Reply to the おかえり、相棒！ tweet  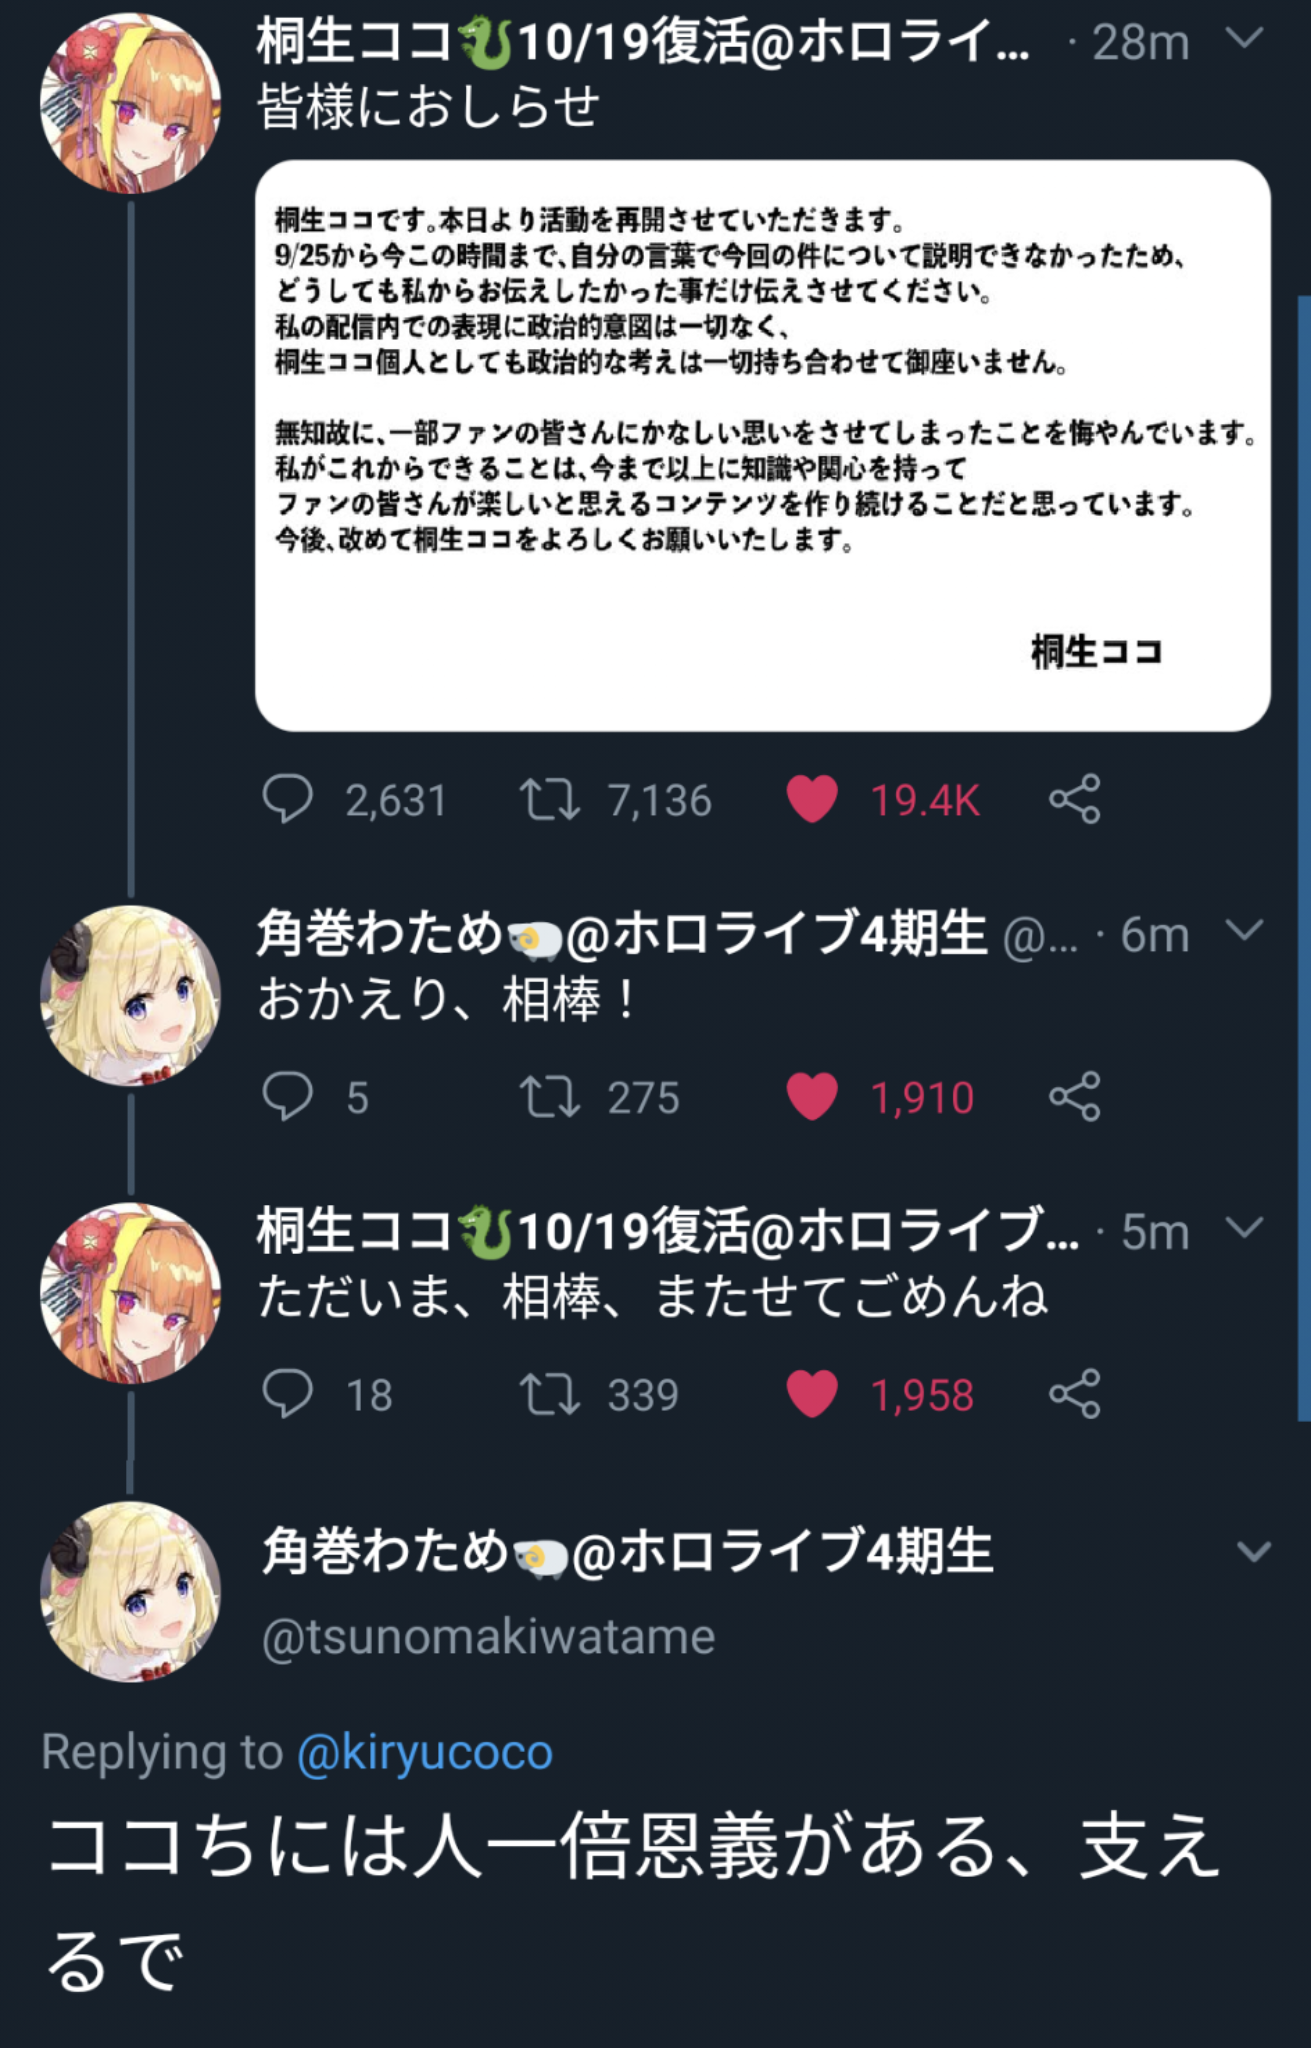288,1096
